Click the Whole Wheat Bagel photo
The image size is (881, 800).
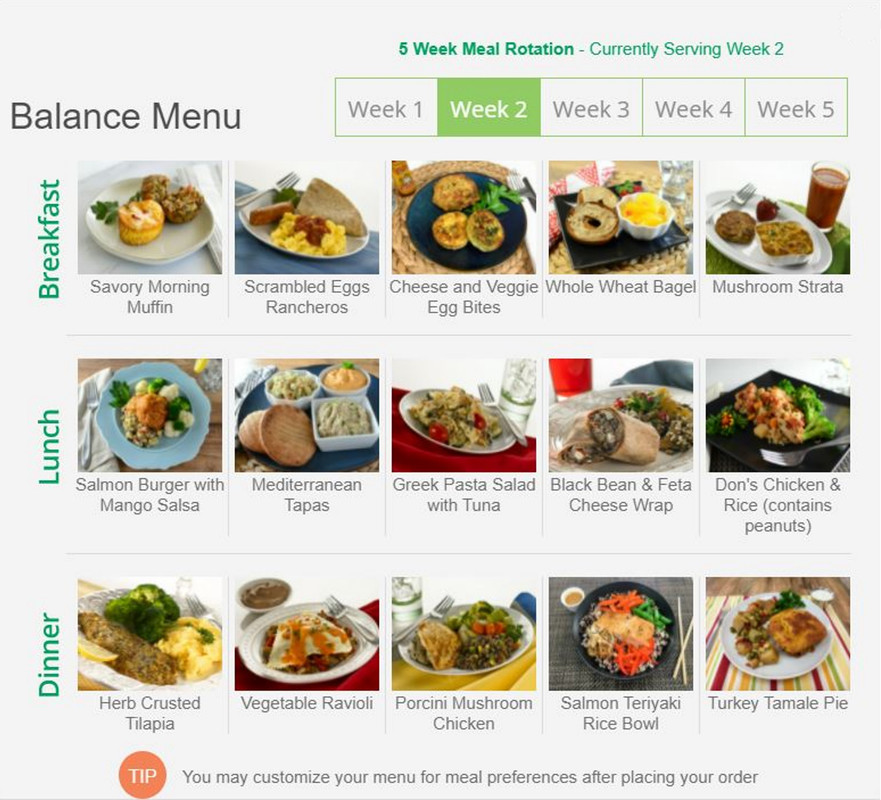click(x=621, y=217)
